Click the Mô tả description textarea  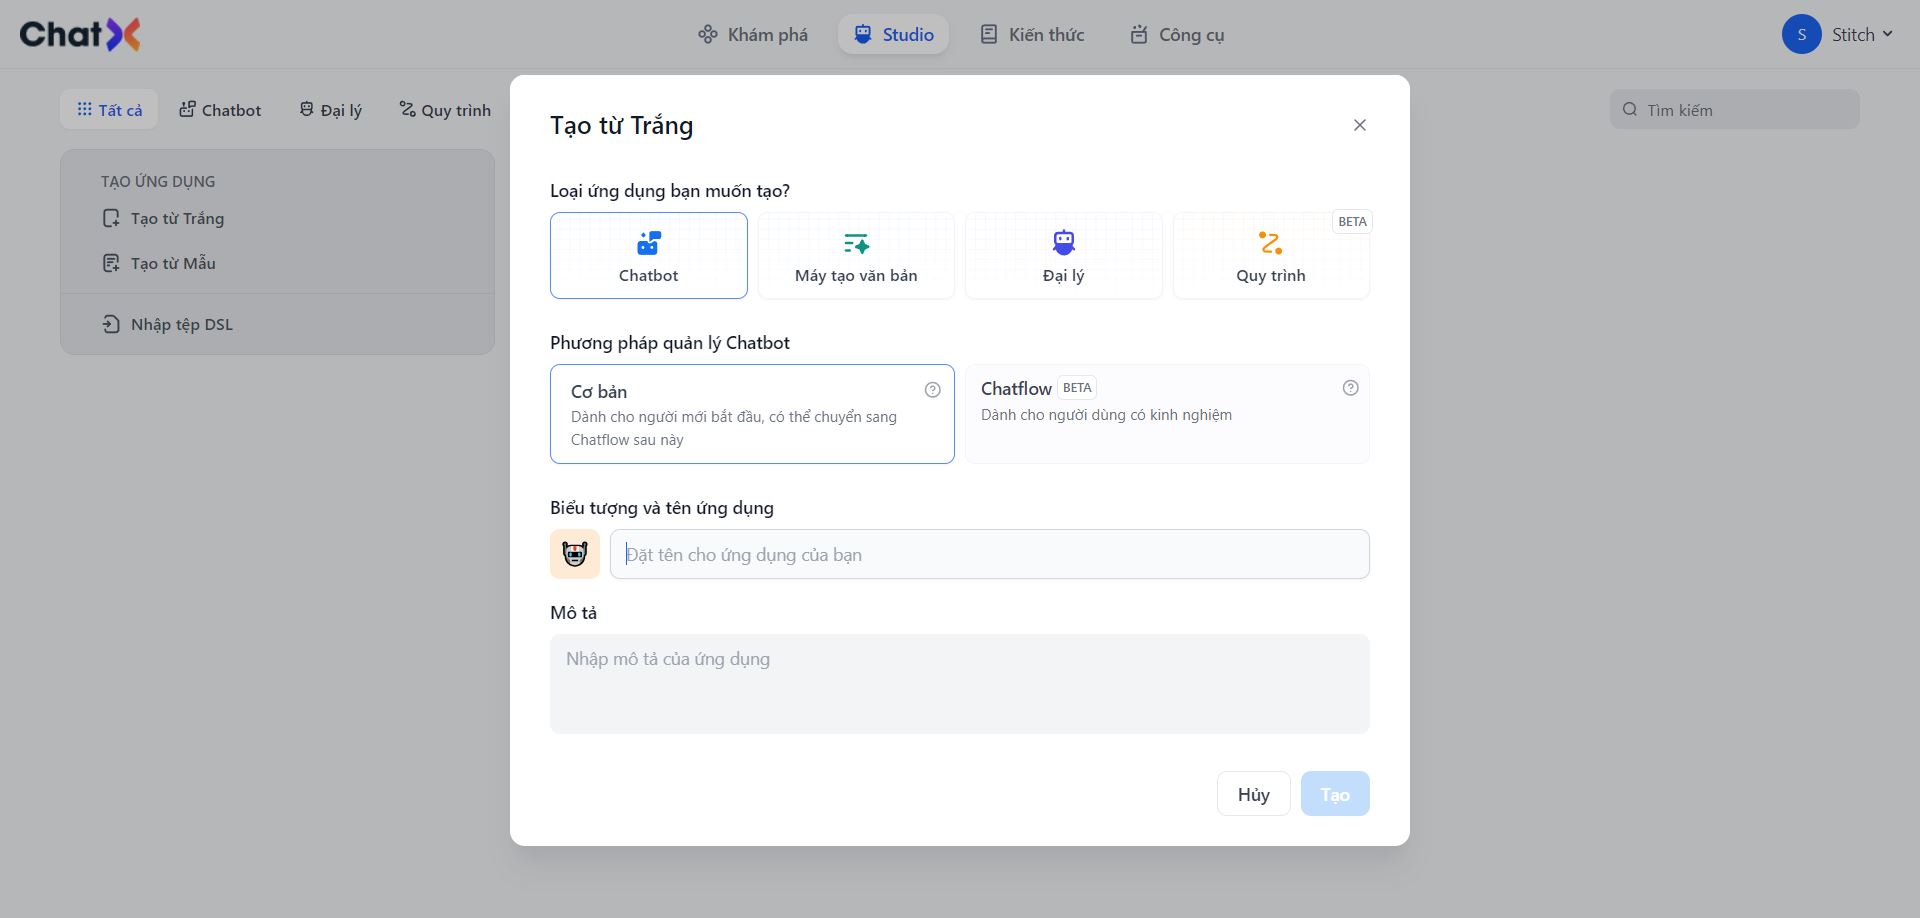(960, 684)
